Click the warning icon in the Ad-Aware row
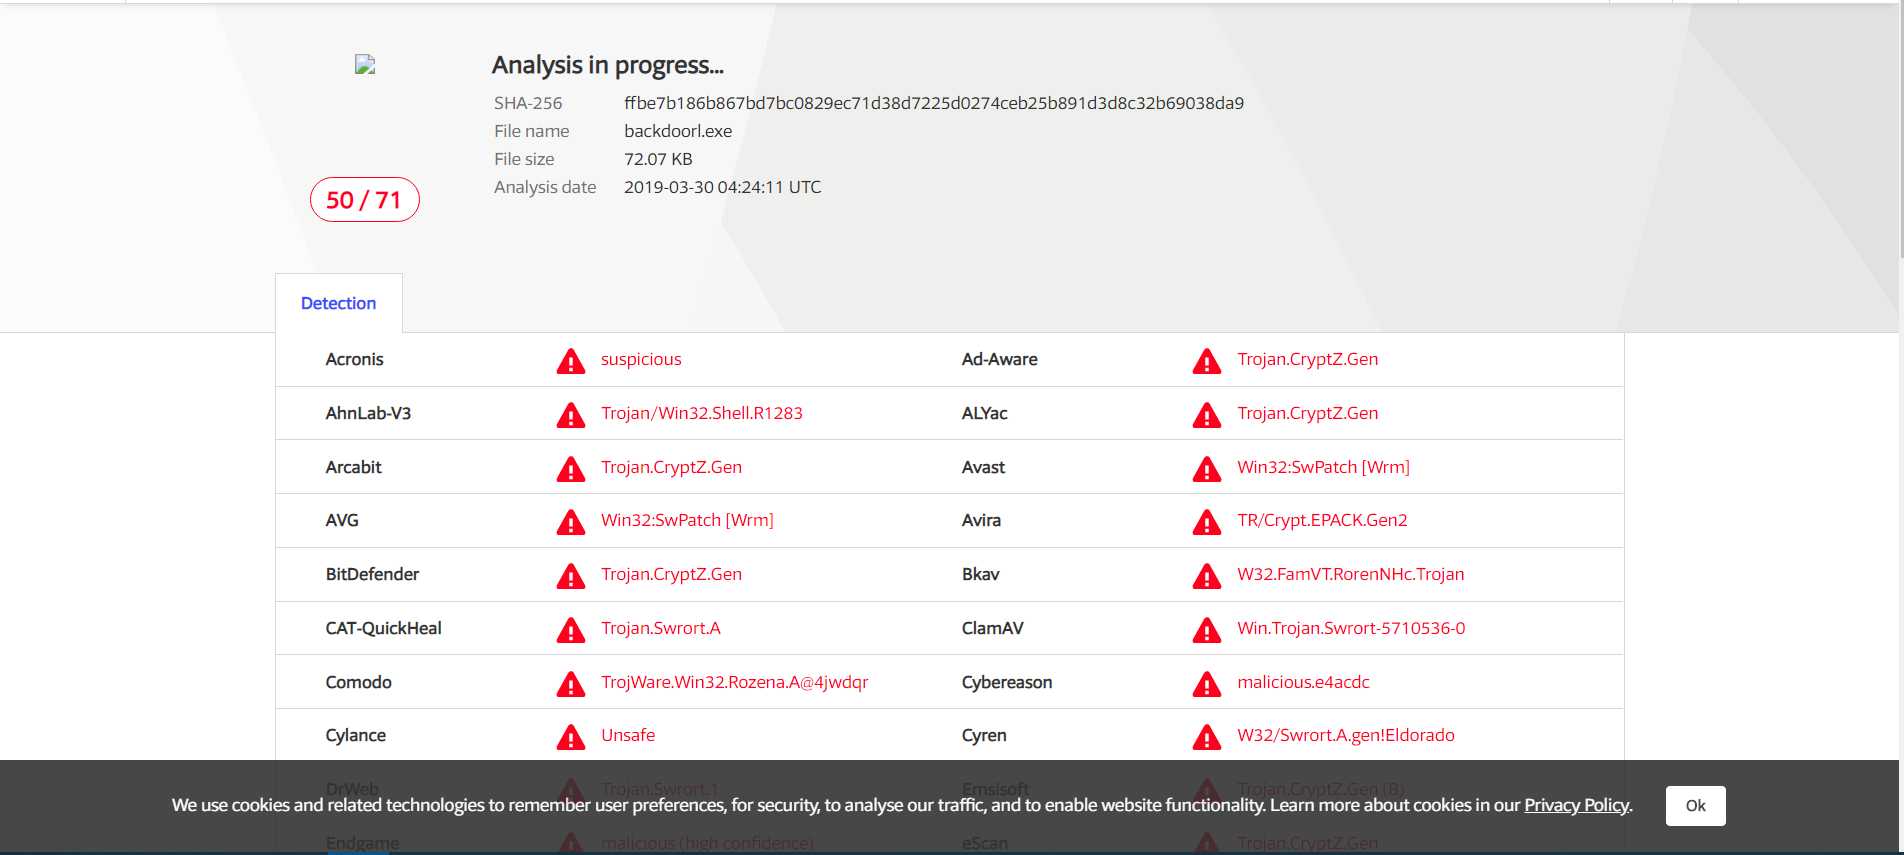 pos(1206,361)
